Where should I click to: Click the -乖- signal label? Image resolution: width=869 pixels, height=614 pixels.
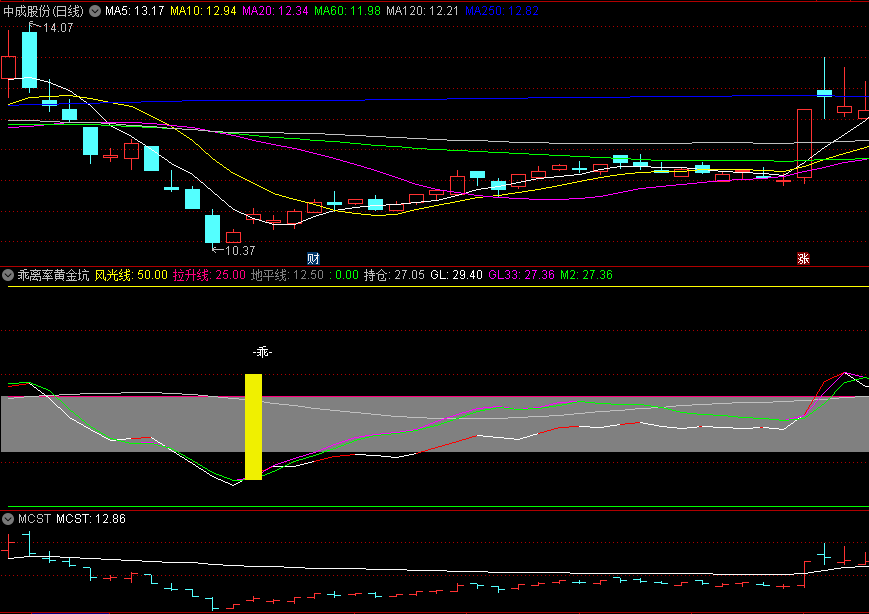click(x=262, y=352)
